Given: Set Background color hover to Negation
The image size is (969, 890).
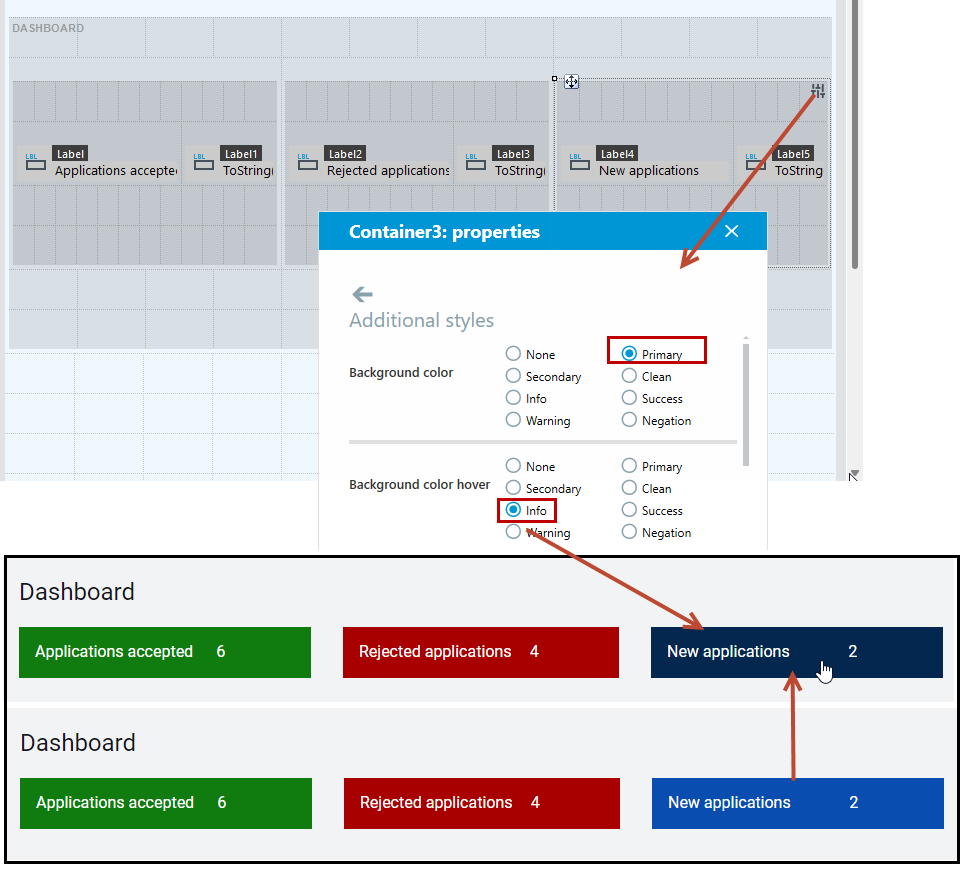Looking at the screenshot, I should coord(629,532).
